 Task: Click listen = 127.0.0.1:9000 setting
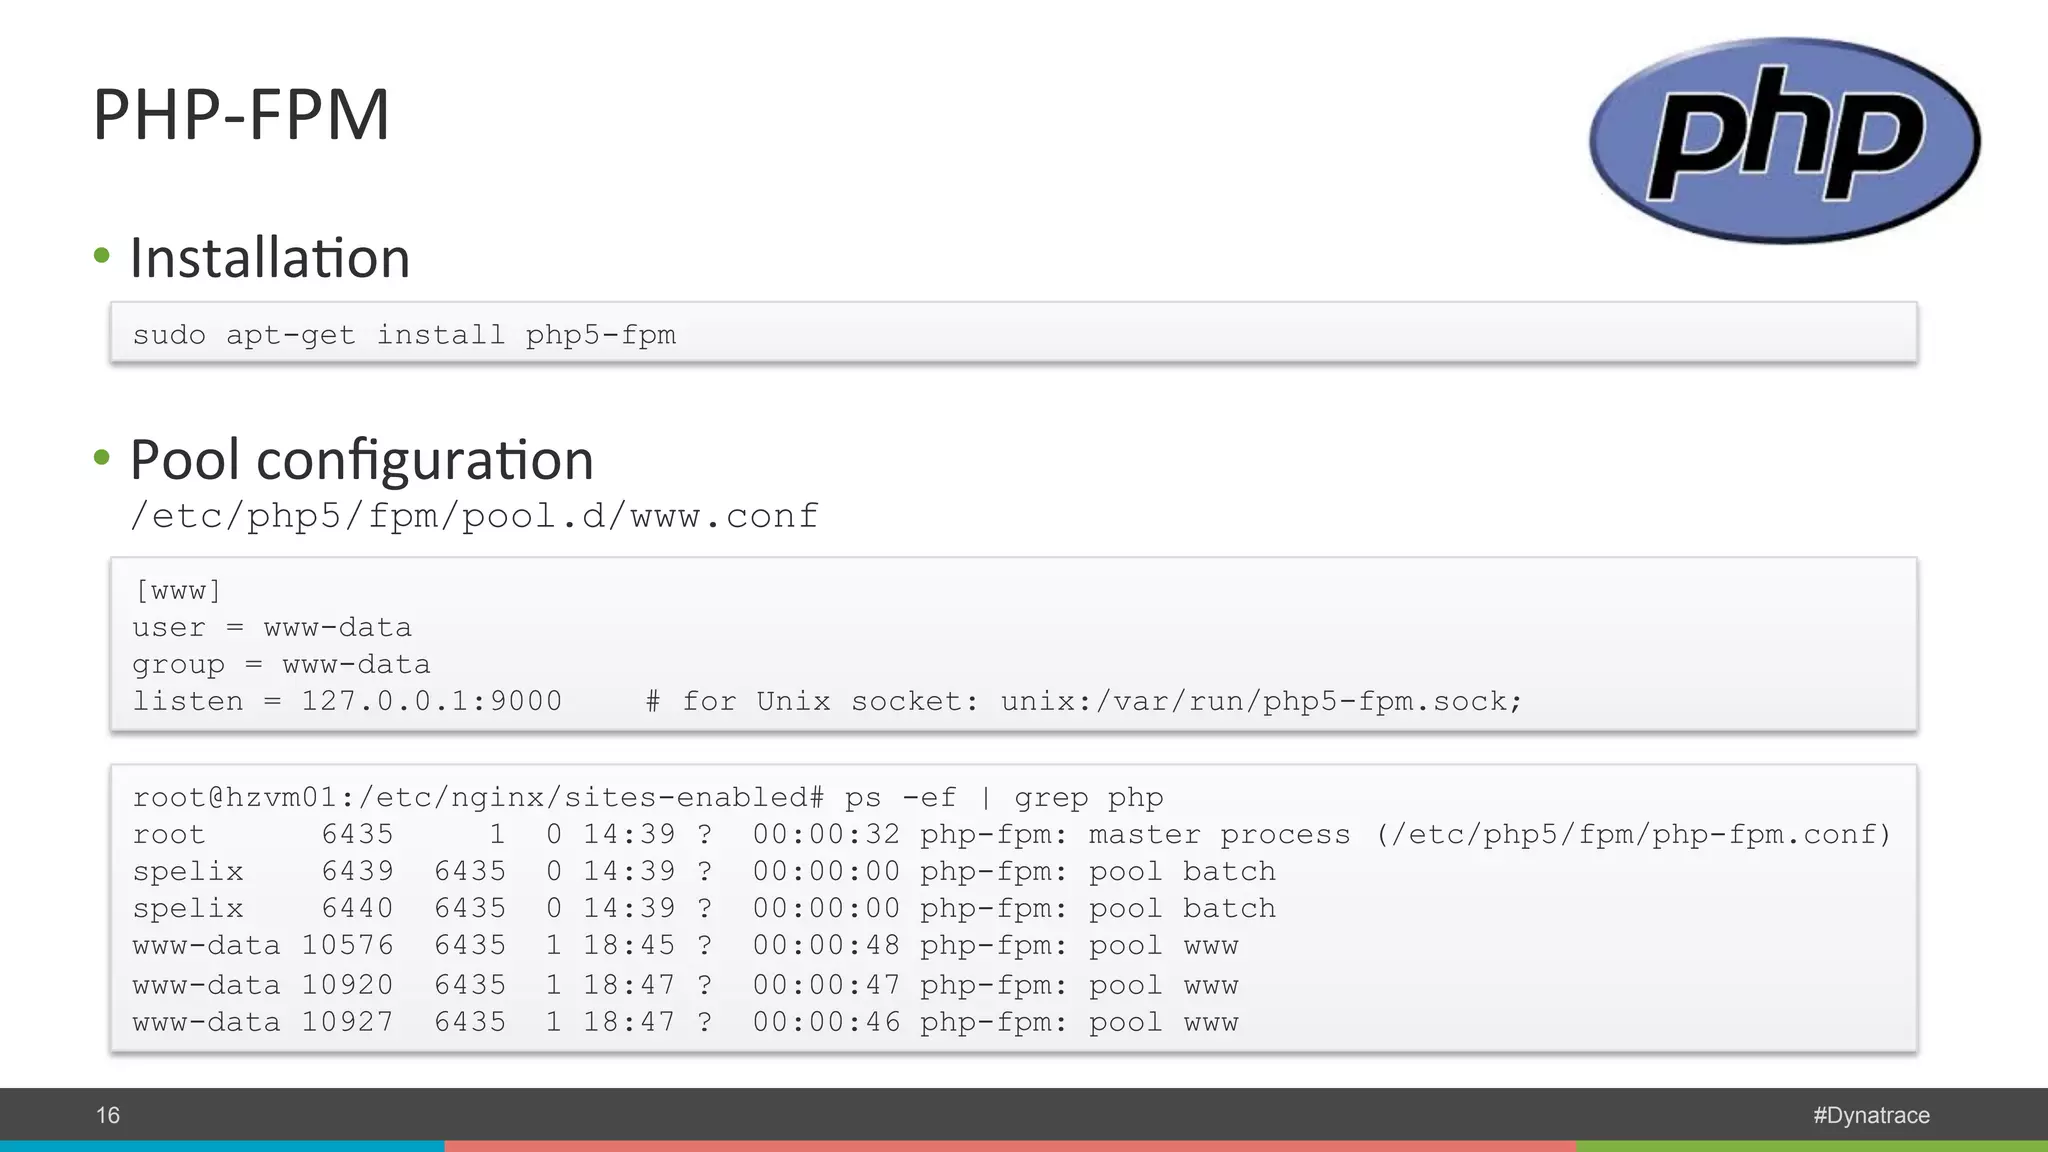[x=347, y=702]
